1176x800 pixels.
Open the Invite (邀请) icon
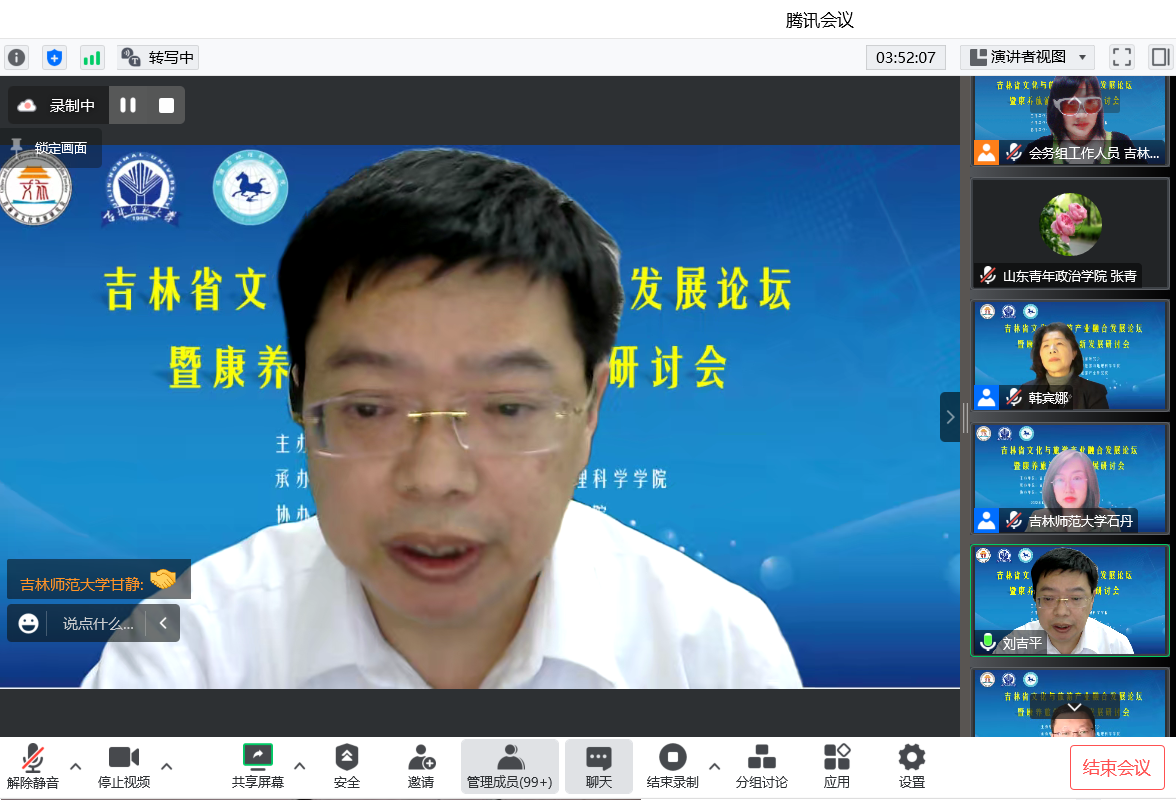pyautogui.click(x=421, y=766)
